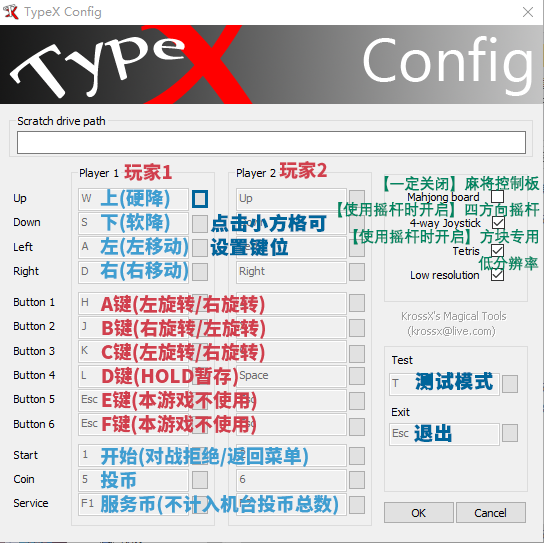This screenshot has height=543, width=544.
Task: Click Player 1 Left key-assign square button
Action: tap(200, 248)
